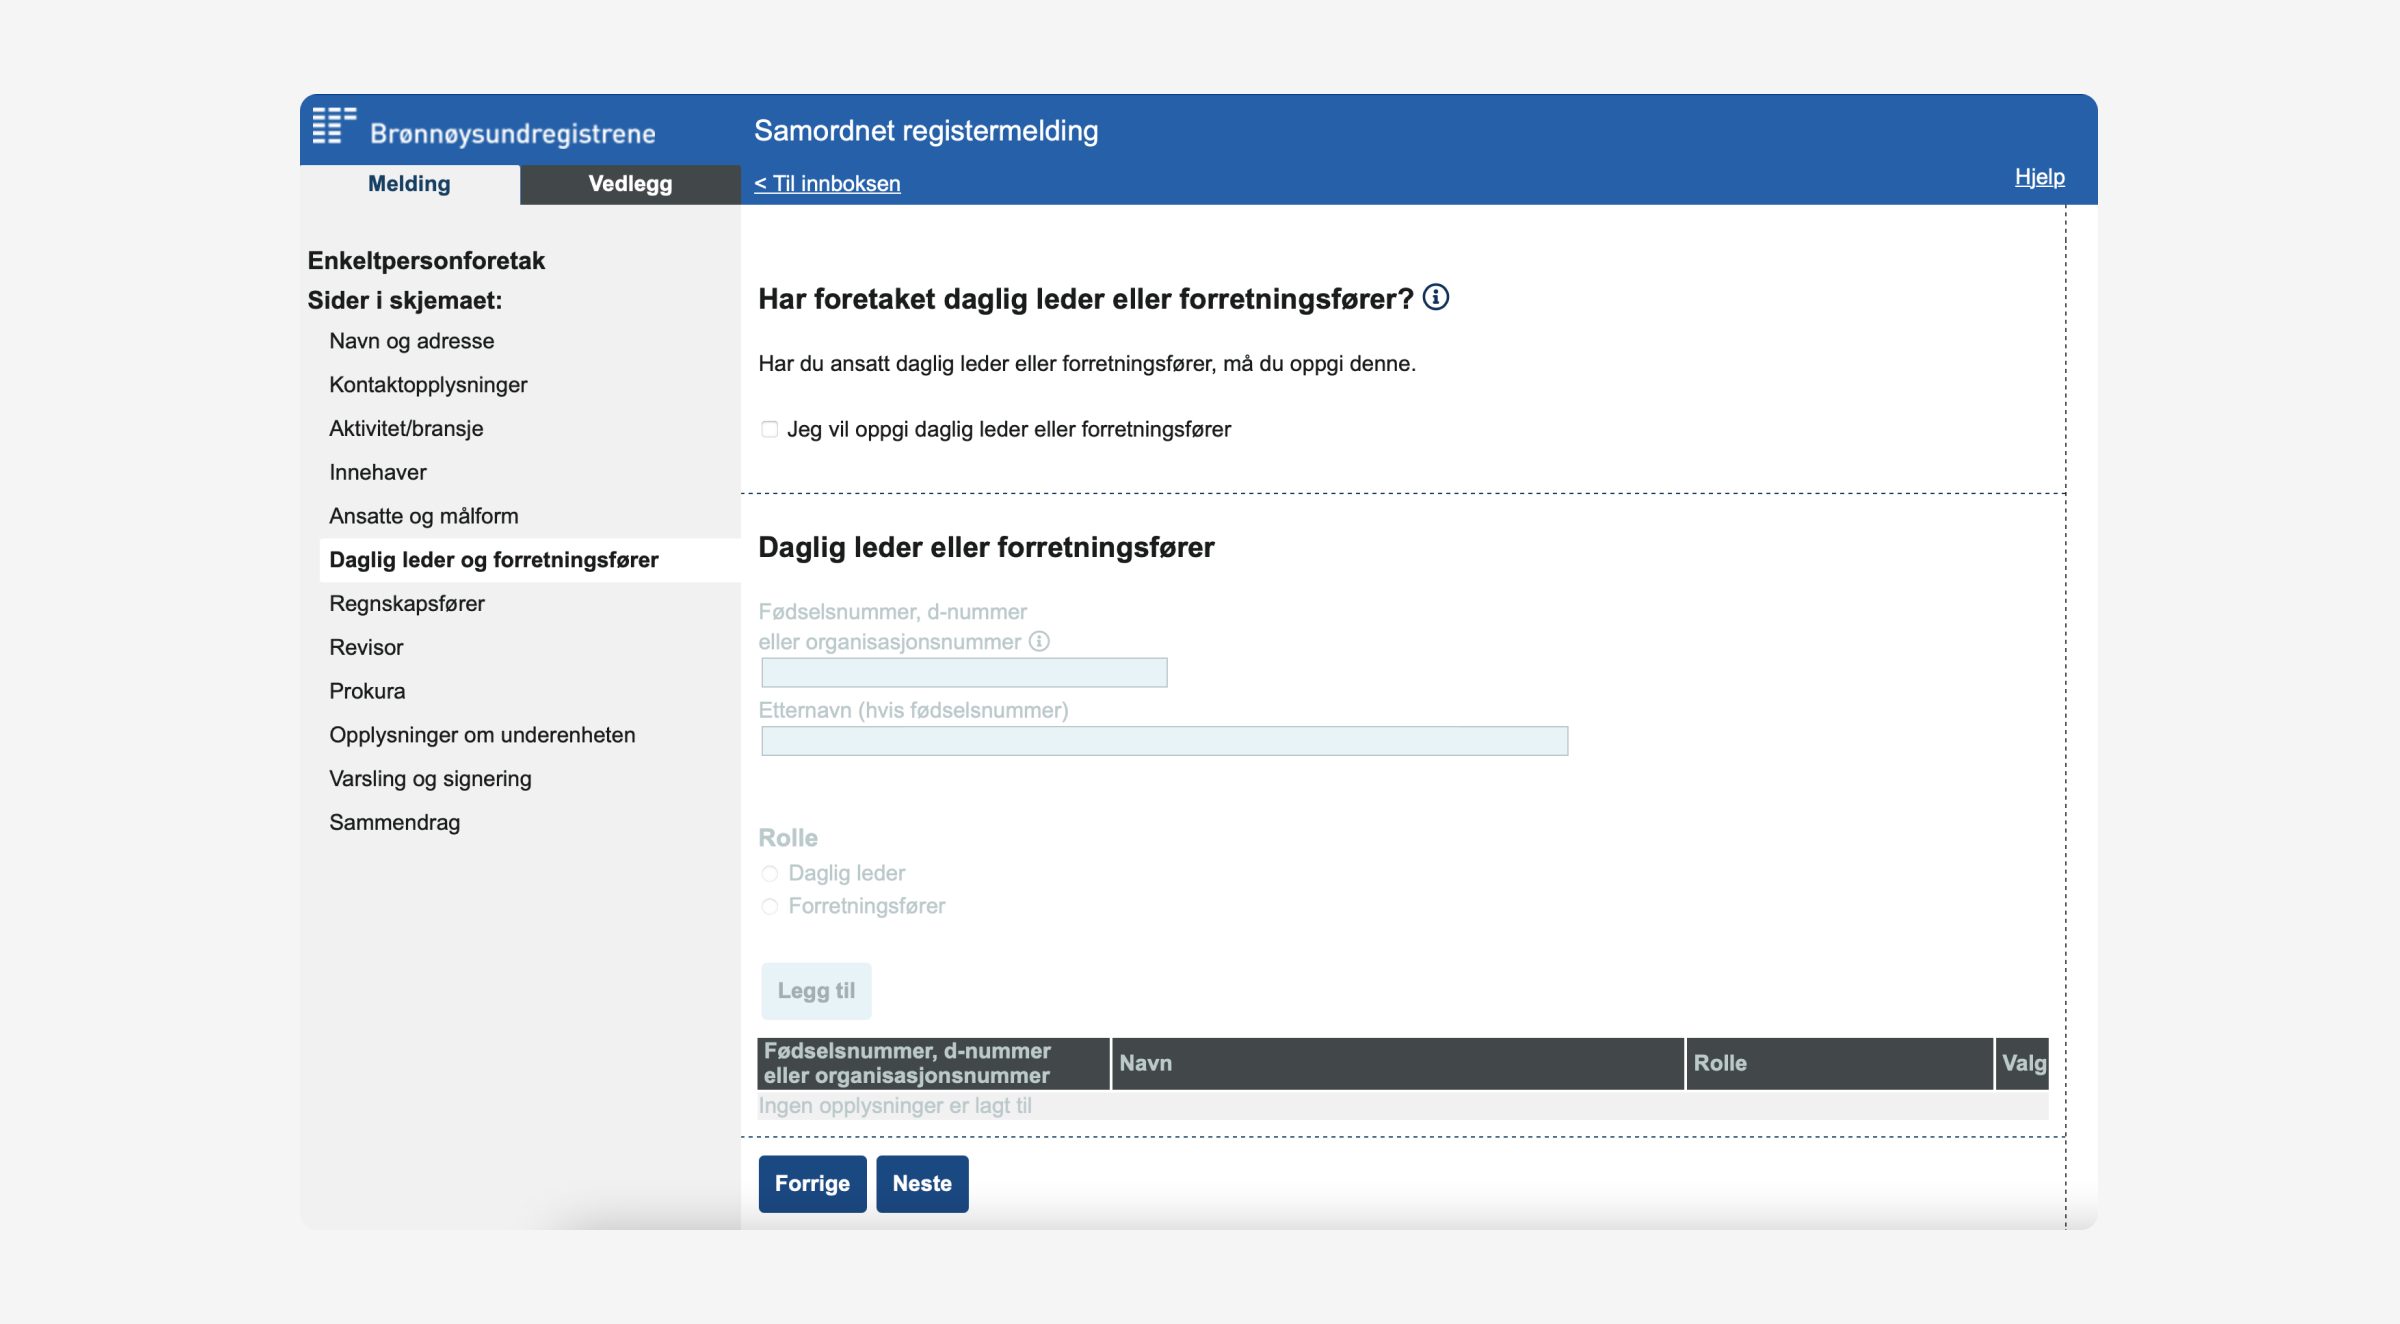Navigate to Sammendrag in sidebar
The width and height of the screenshot is (2400, 1324).
(395, 822)
